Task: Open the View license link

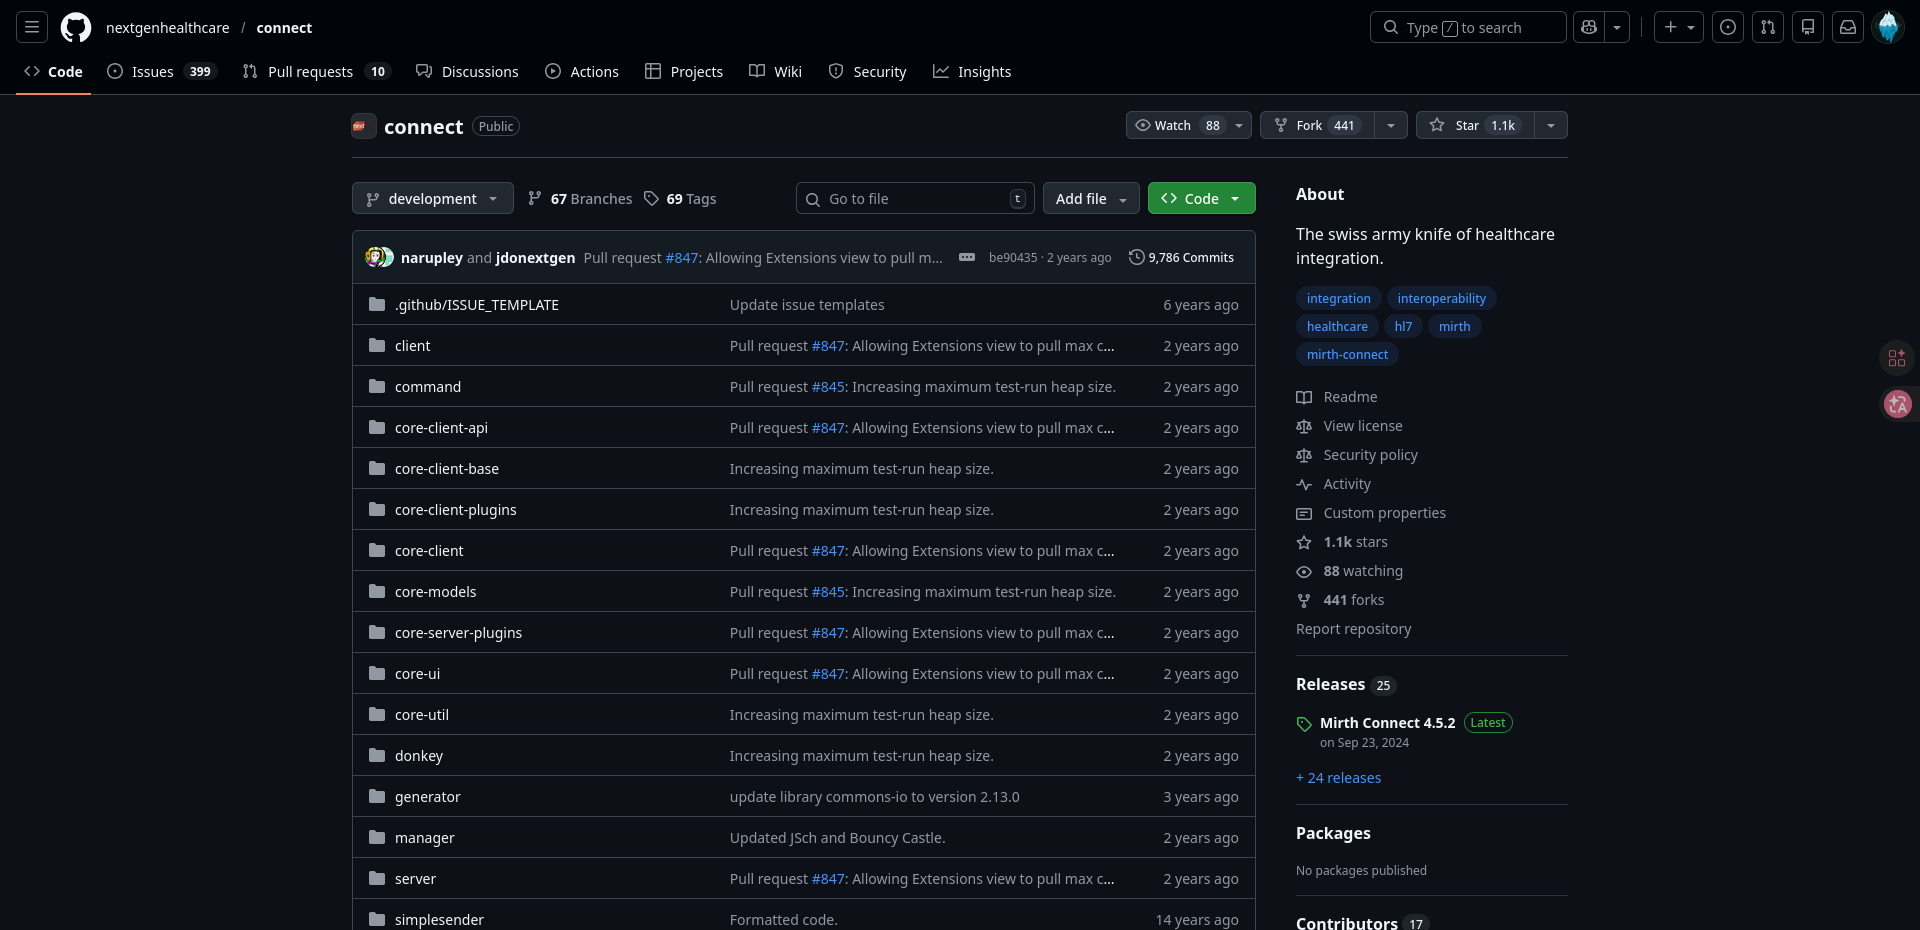Action: [1350, 426]
